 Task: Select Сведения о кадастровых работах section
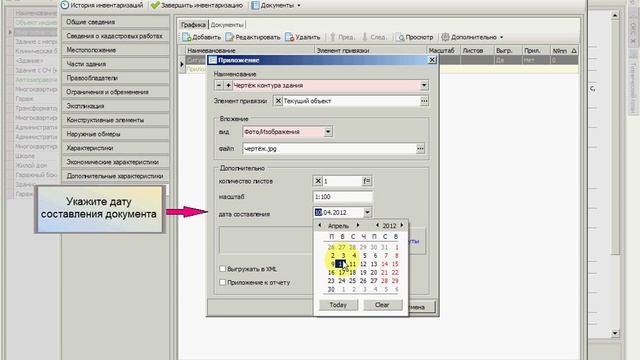click(116, 36)
